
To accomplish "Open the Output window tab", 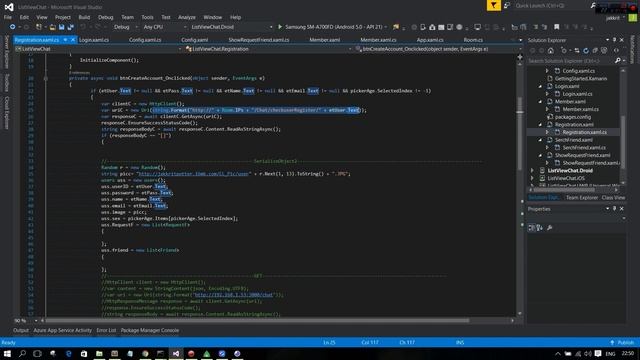I will tap(21, 330).
